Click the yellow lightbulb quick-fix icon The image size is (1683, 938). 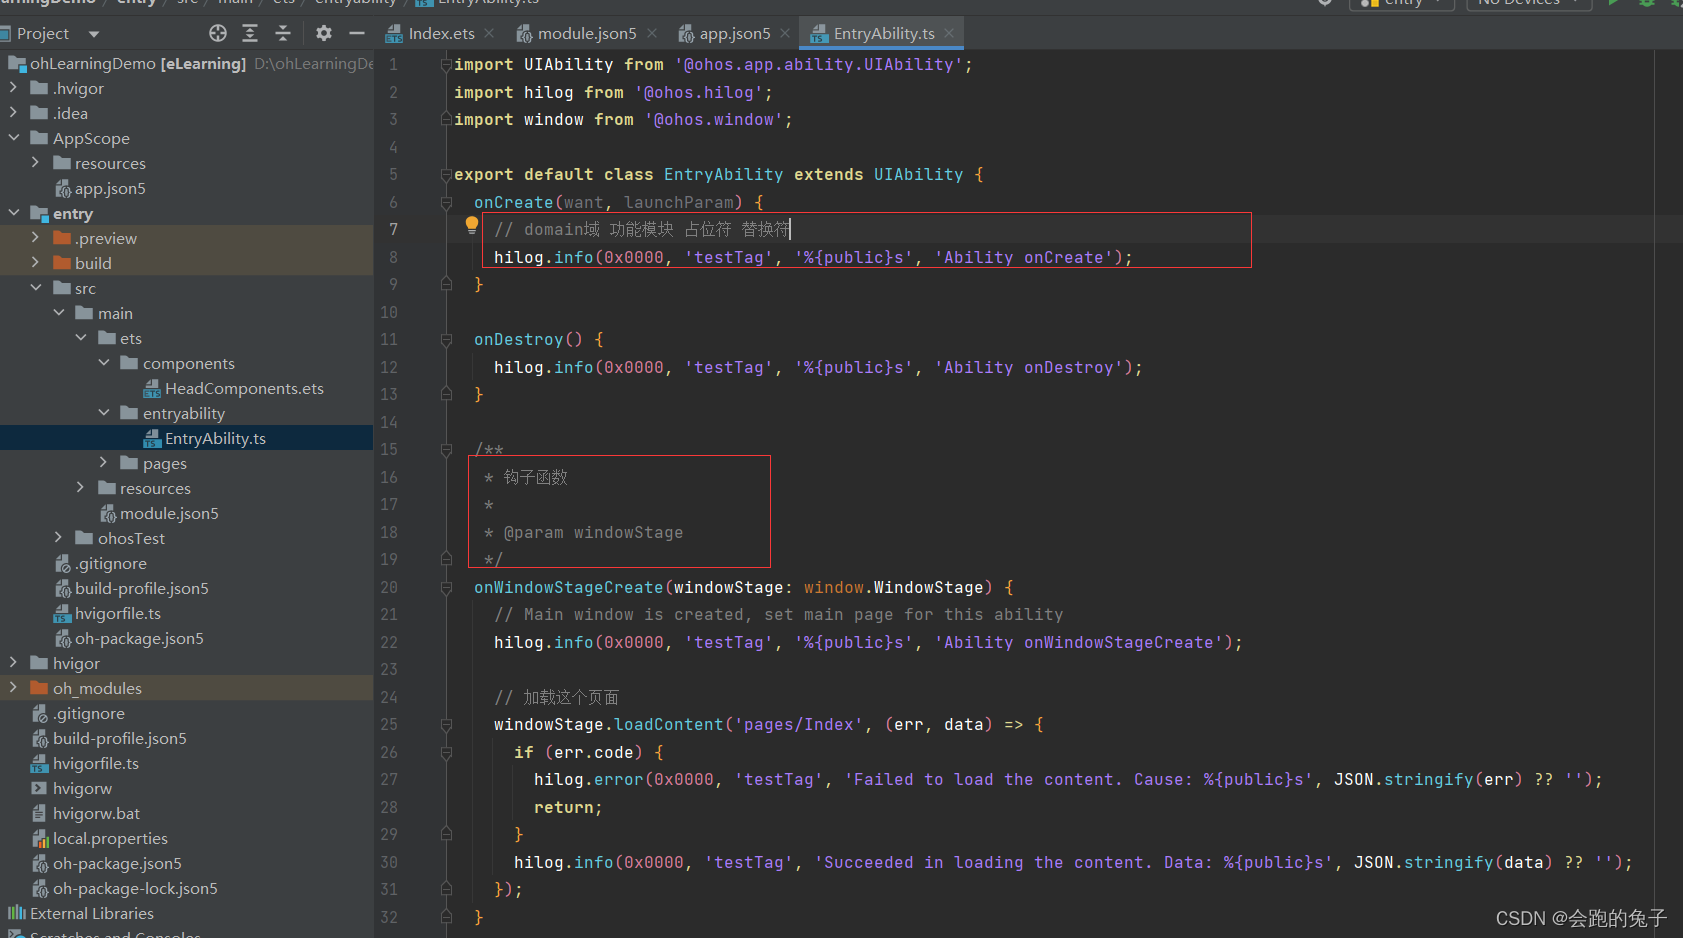pyautogui.click(x=471, y=226)
